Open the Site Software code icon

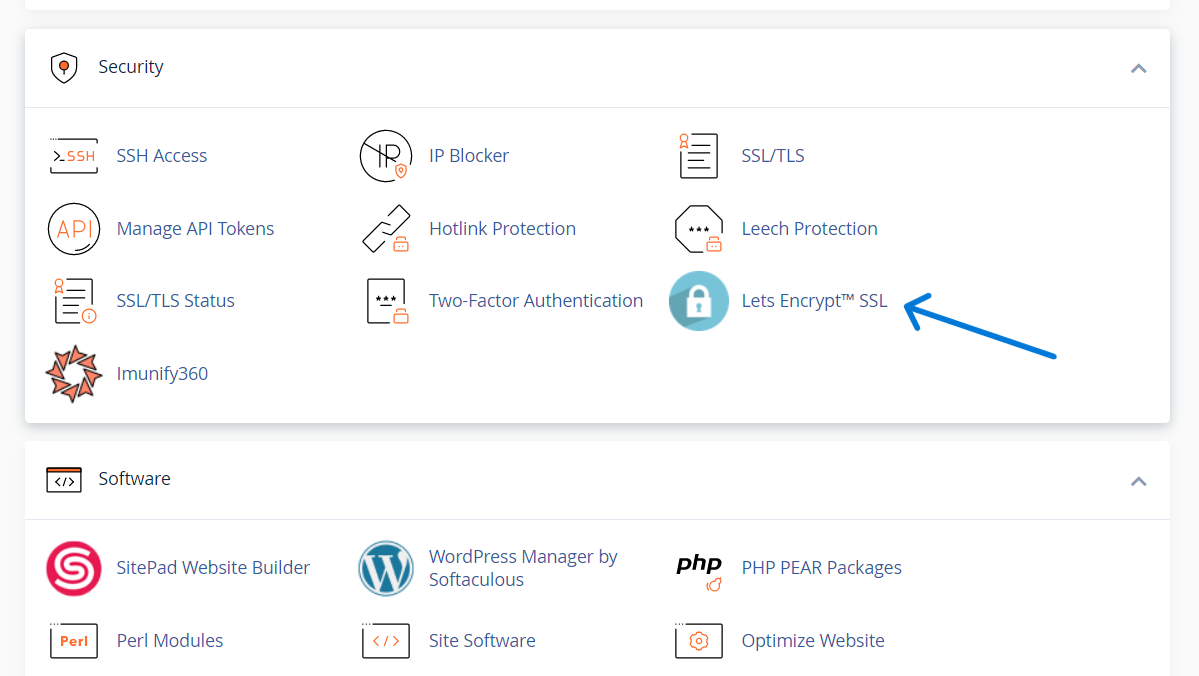(386, 641)
